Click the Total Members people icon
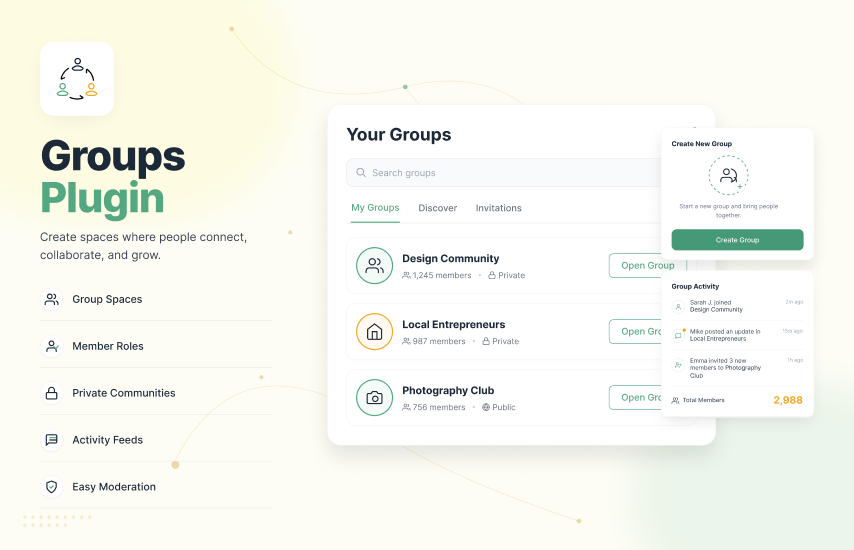Viewport: 854px width, 550px height. pos(675,400)
